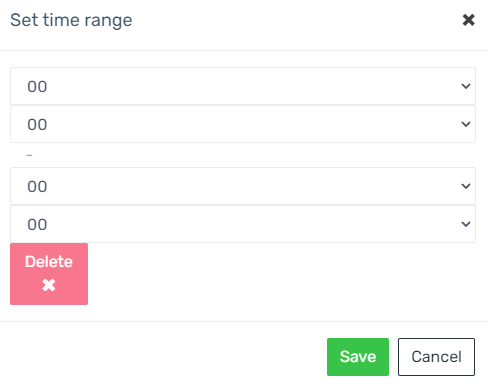The width and height of the screenshot is (488, 387).
Task: Open the start hour dropdown
Action: tap(243, 86)
